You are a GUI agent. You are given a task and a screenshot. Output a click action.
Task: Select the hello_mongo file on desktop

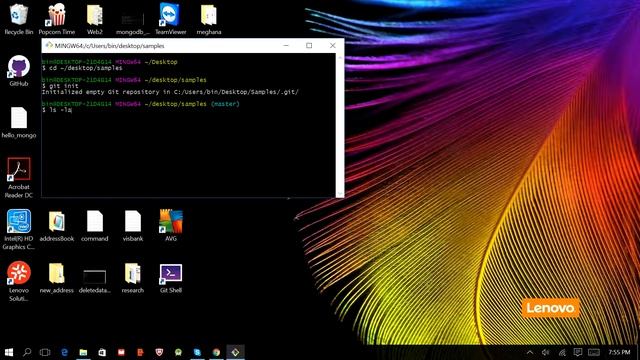point(19,122)
